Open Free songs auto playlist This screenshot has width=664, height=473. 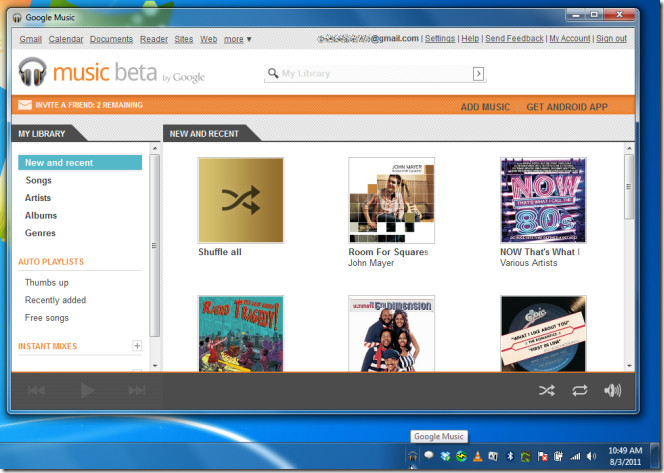tap(47, 318)
